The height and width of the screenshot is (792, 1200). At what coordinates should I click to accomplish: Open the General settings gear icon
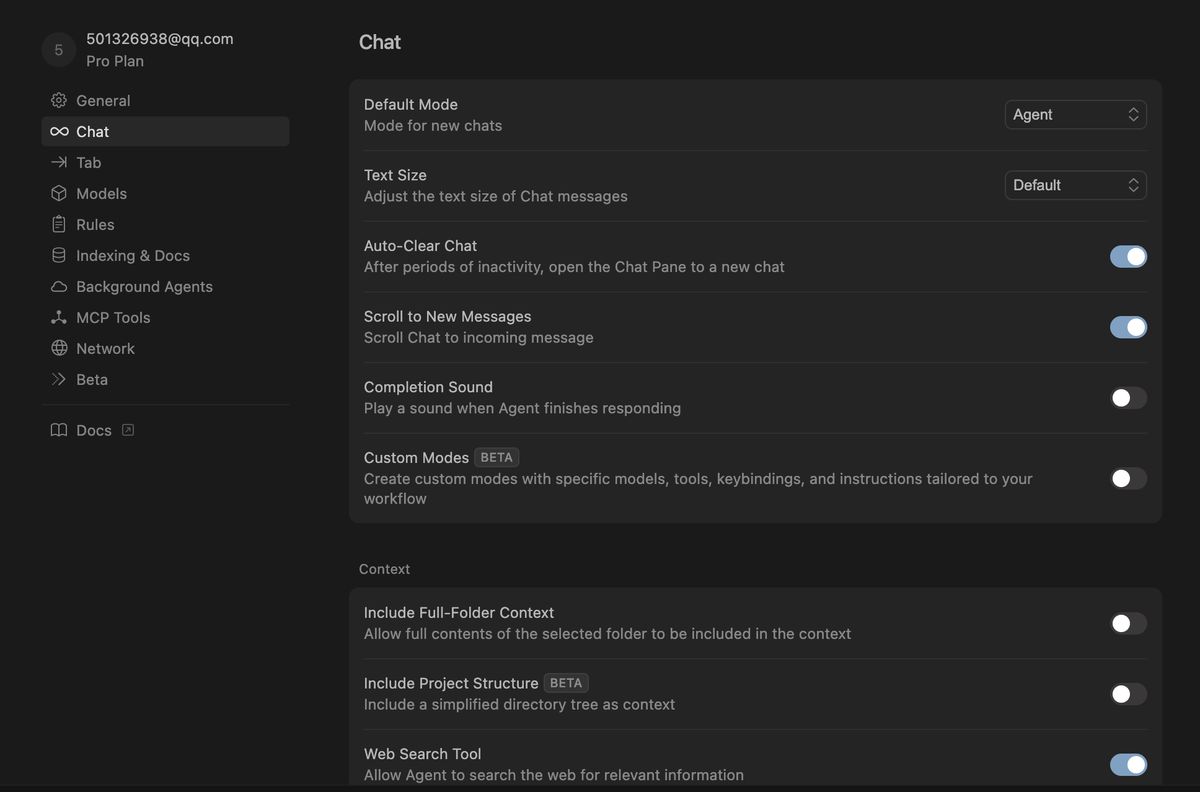point(58,99)
